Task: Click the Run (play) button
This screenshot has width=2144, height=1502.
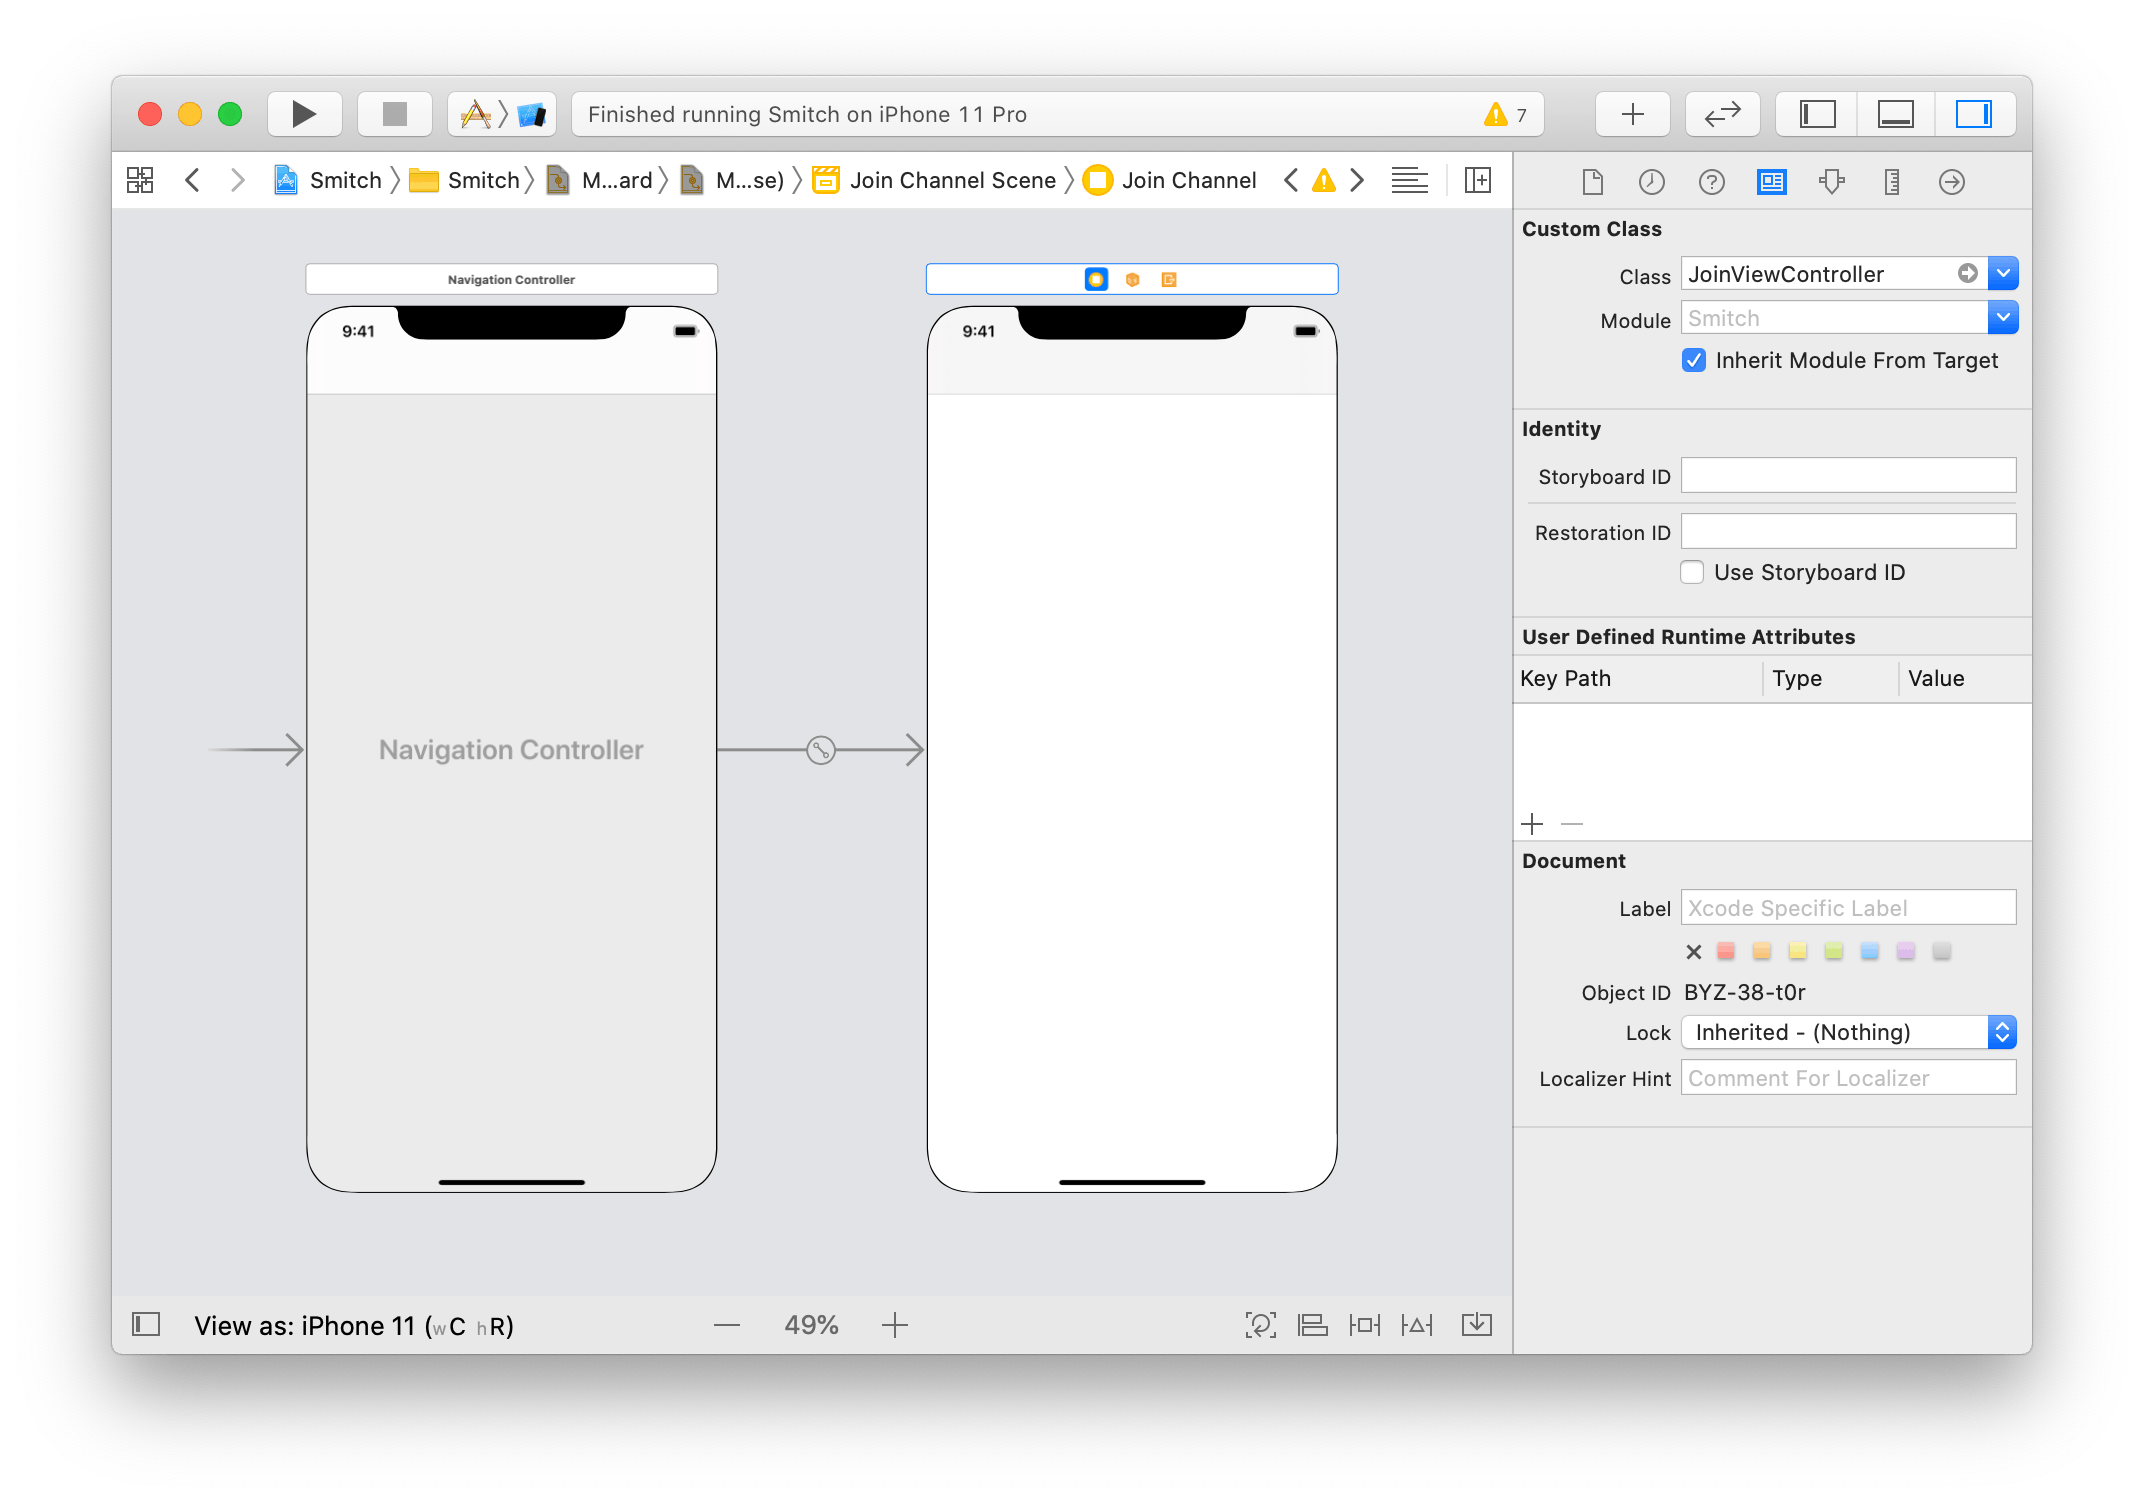Action: [x=304, y=114]
